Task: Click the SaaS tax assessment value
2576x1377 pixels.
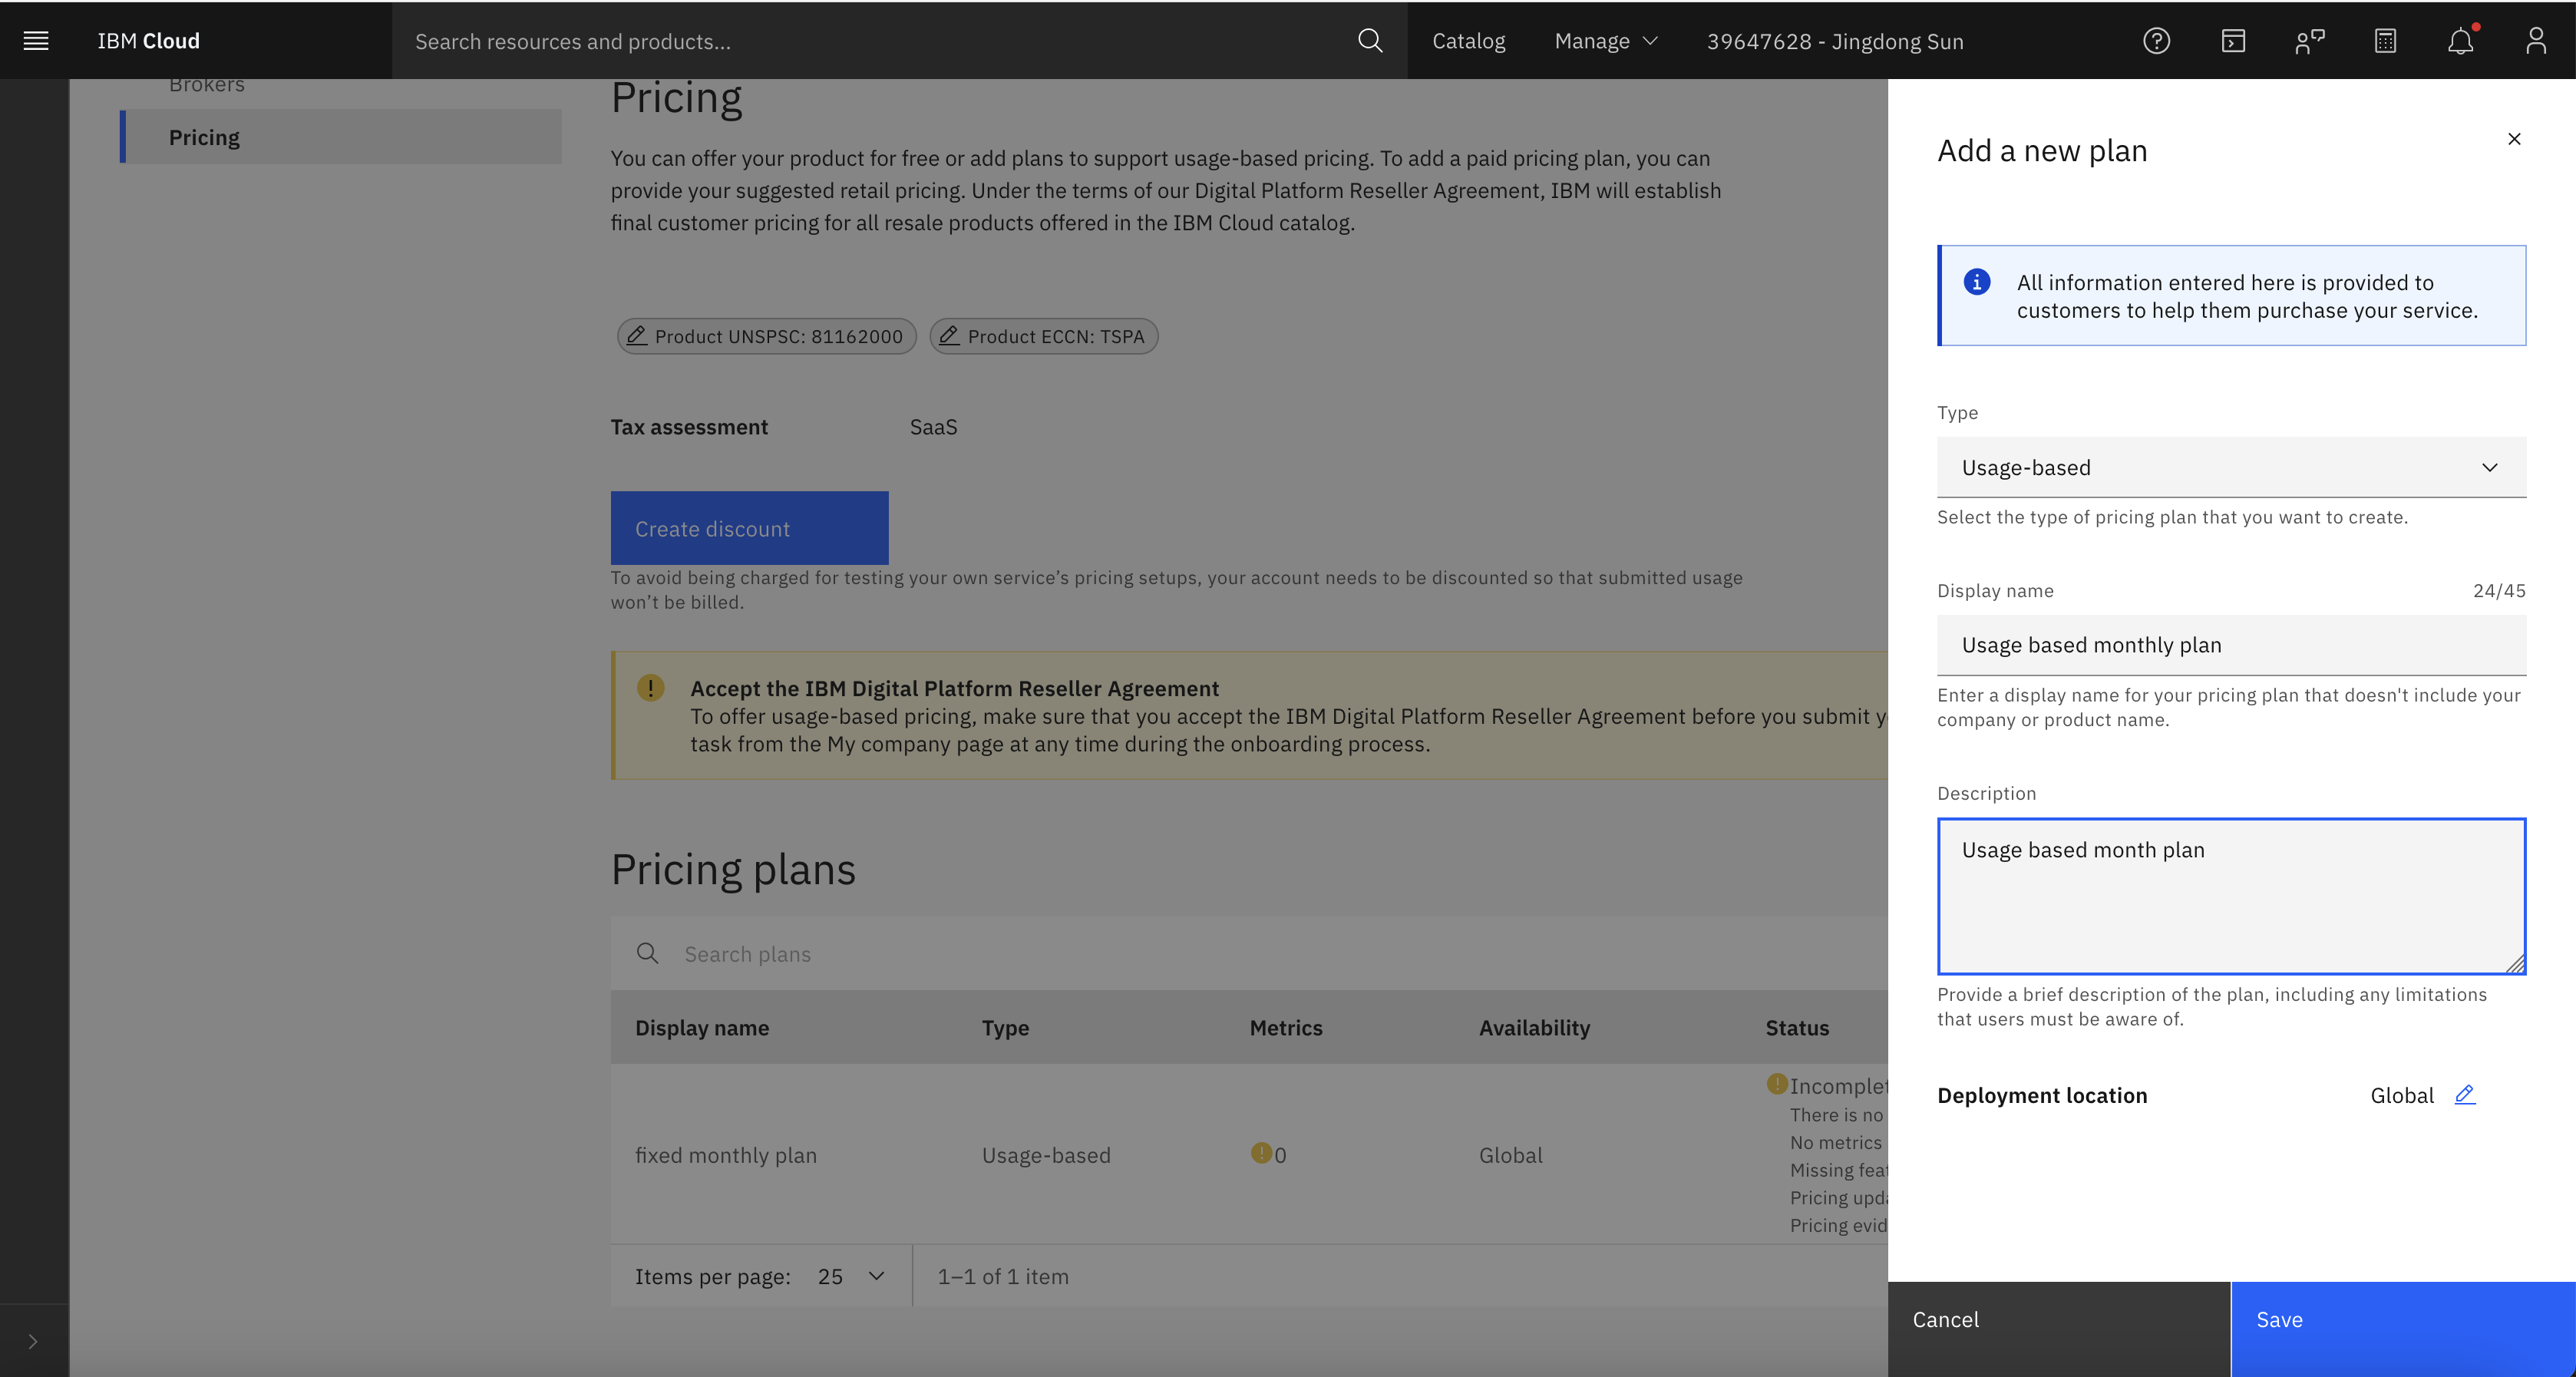Action: [x=933, y=427]
